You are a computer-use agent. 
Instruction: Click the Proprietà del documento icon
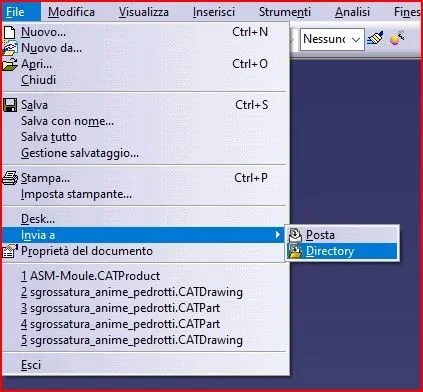click(x=10, y=251)
